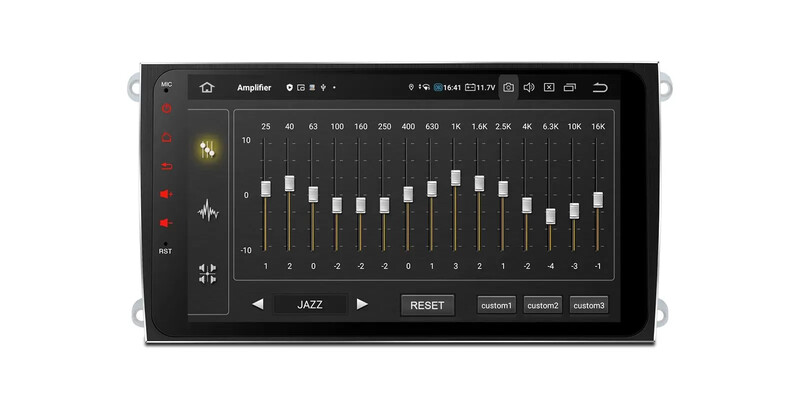This screenshot has width=800, height=400.
Task: Go back using the top-right return arrow
Action: [600, 87]
